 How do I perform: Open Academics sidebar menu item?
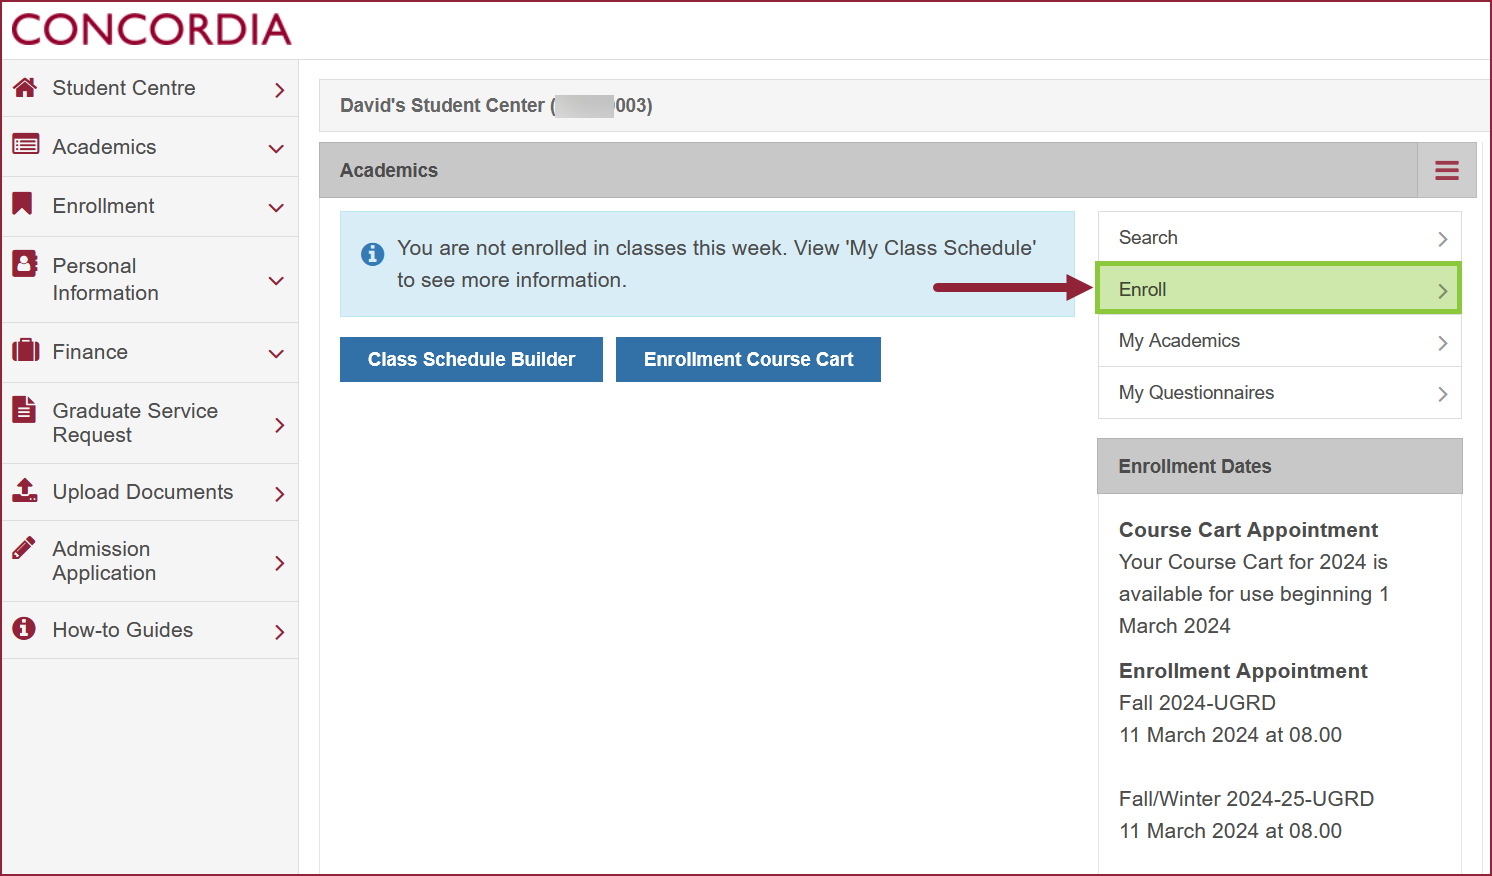pyautogui.click(x=150, y=147)
